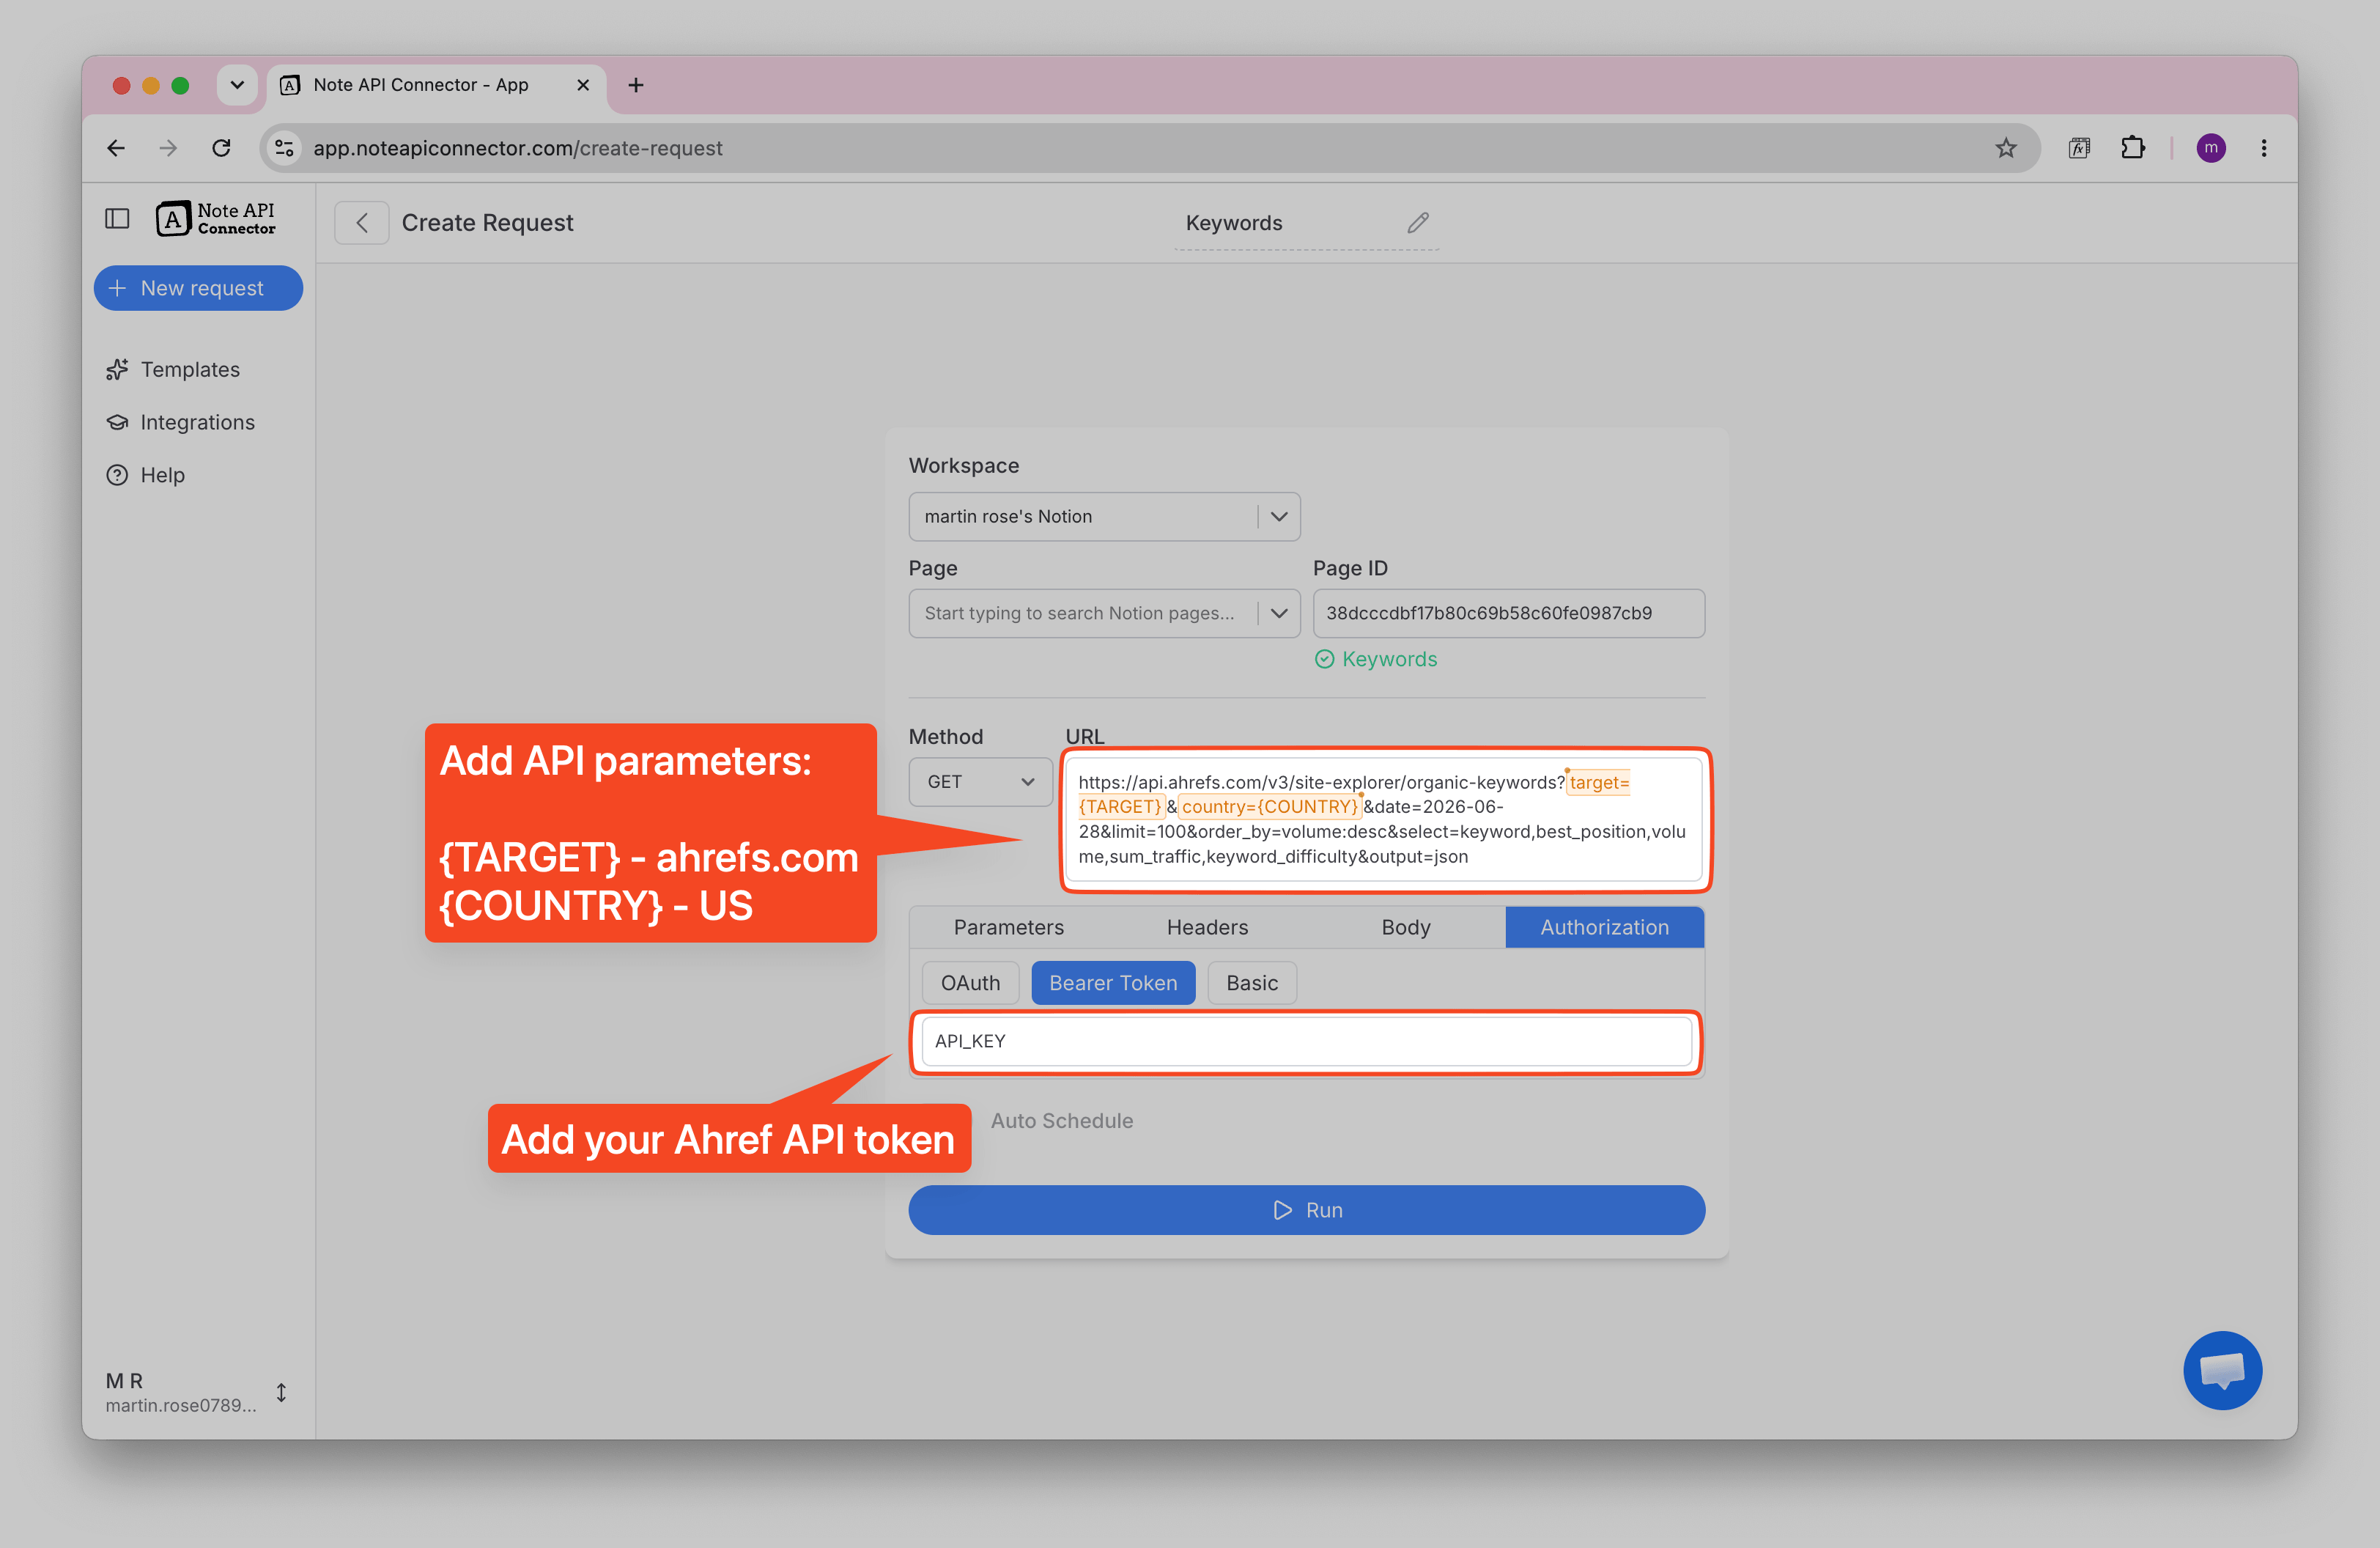Open the purple profile avatar

(2211, 148)
